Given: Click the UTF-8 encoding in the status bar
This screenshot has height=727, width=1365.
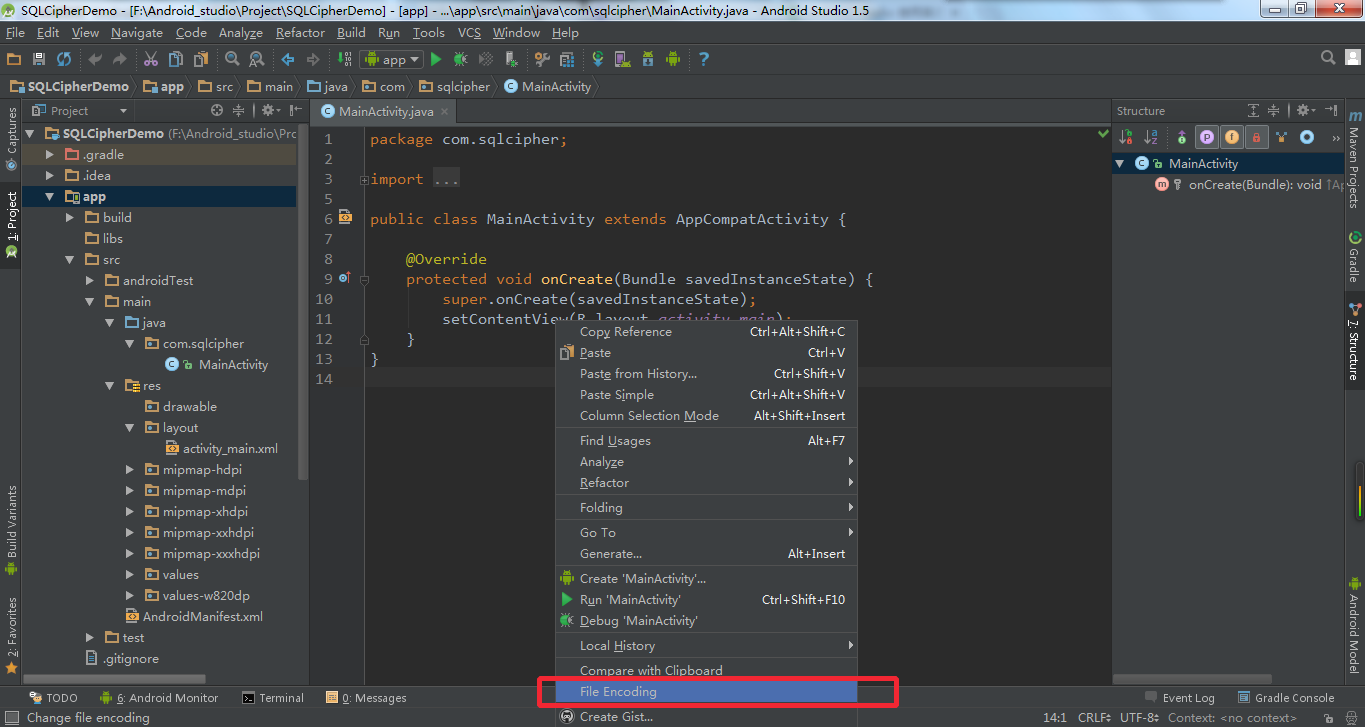Looking at the screenshot, I should [1140, 718].
